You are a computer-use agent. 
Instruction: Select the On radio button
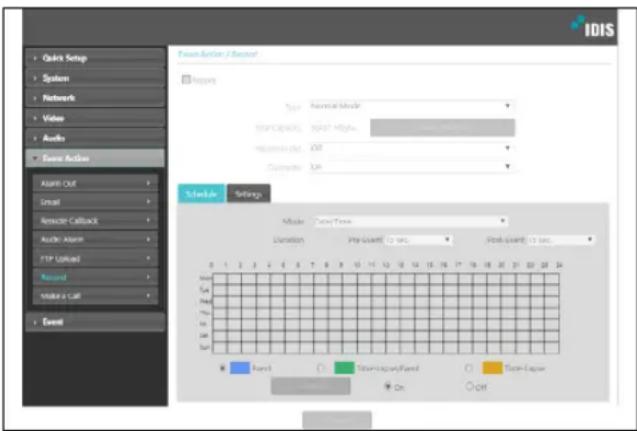[x=388, y=386]
